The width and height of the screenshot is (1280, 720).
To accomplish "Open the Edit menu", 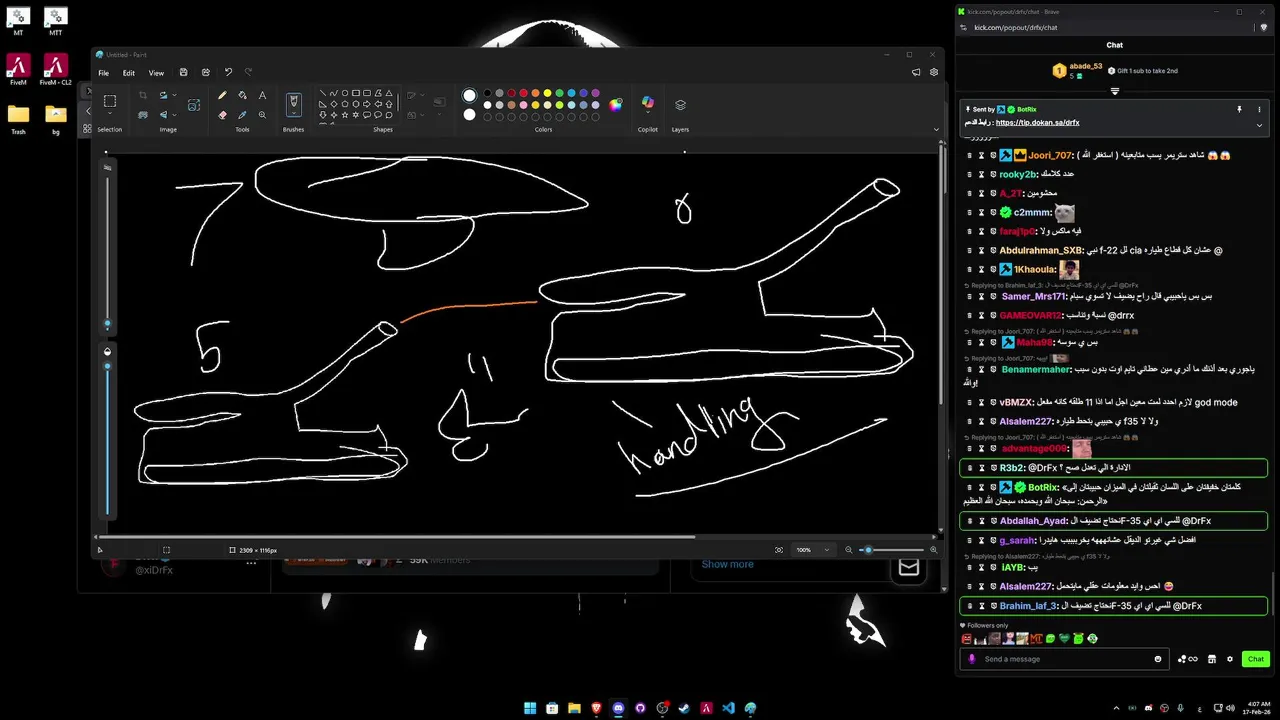I will pos(129,73).
